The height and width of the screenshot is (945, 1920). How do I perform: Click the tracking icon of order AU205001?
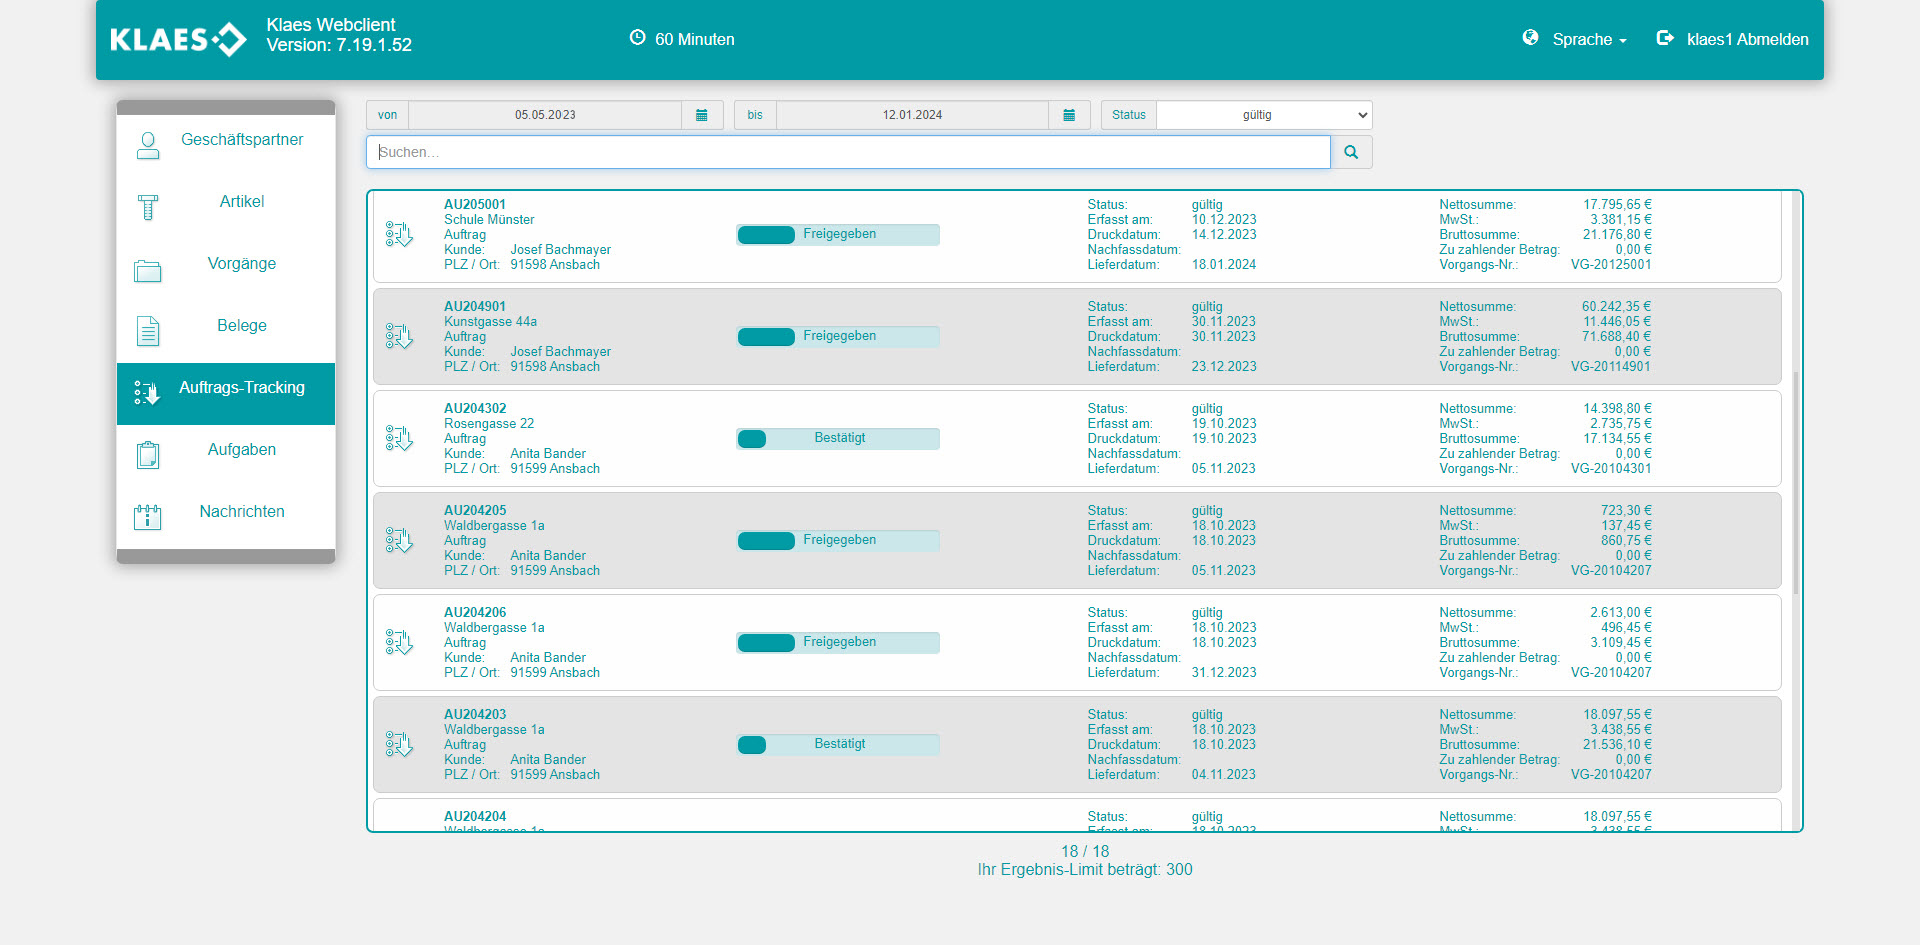point(399,235)
